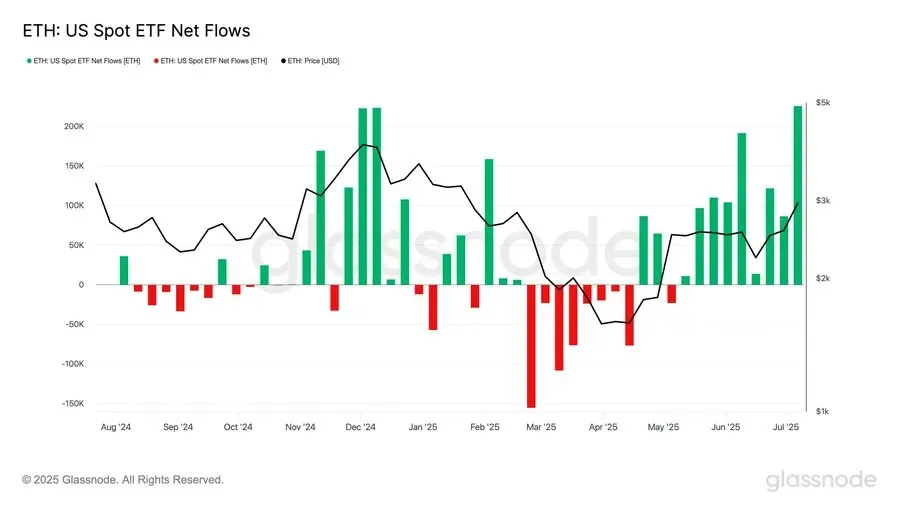The image size is (900, 506).
Task: Toggle the red ETF Net Flows legend entry
Action: [x=210, y=61]
